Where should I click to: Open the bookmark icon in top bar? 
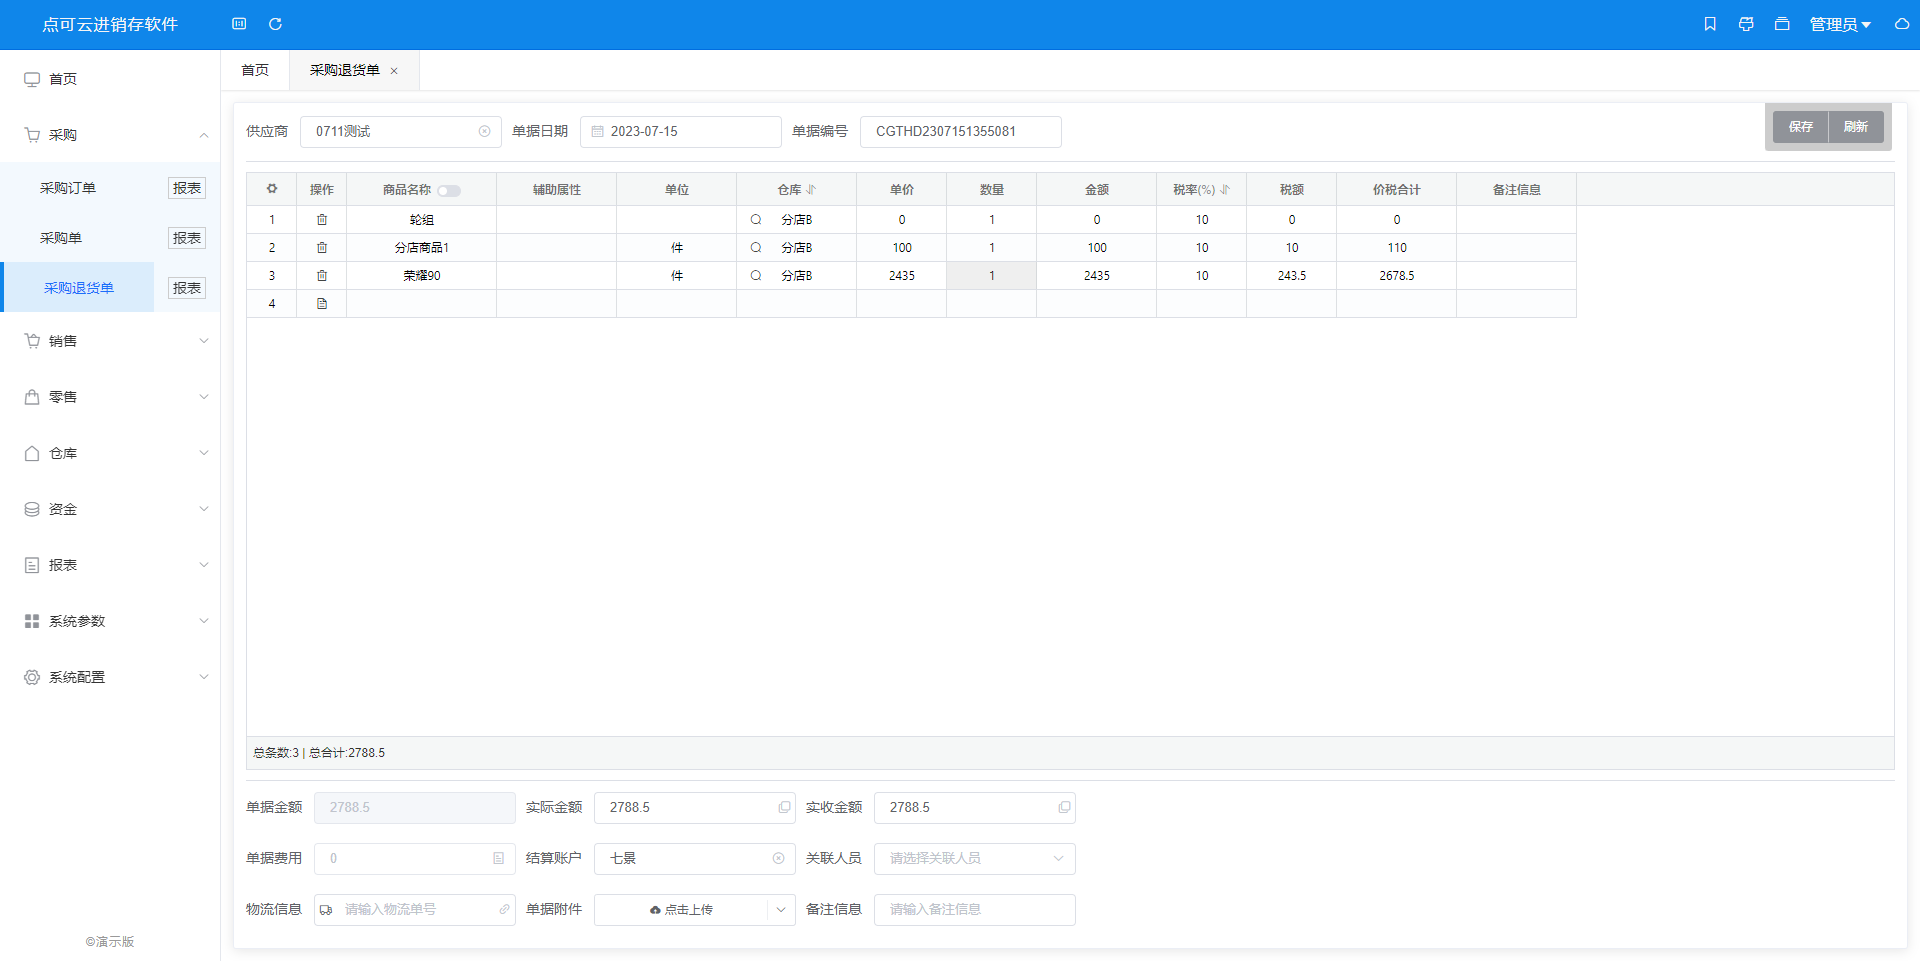1710,24
